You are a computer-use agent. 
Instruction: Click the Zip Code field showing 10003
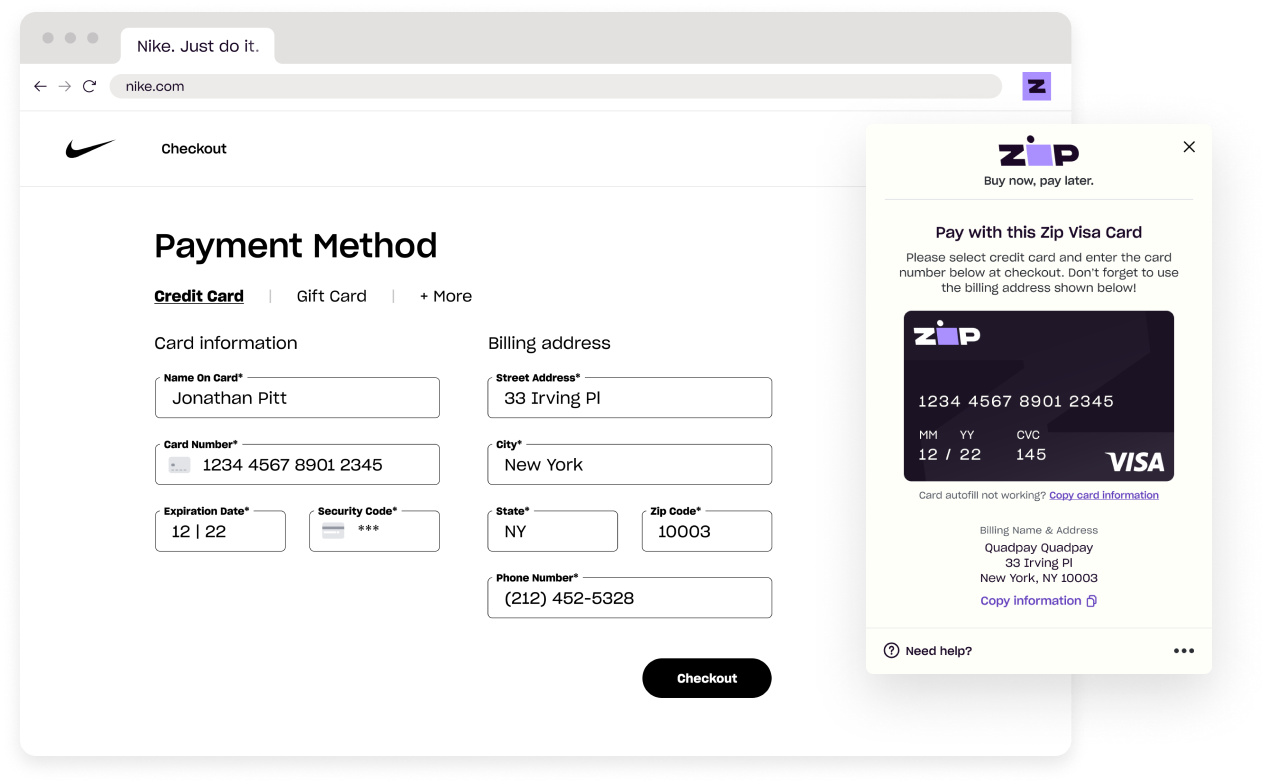pyautogui.click(x=707, y=531)
